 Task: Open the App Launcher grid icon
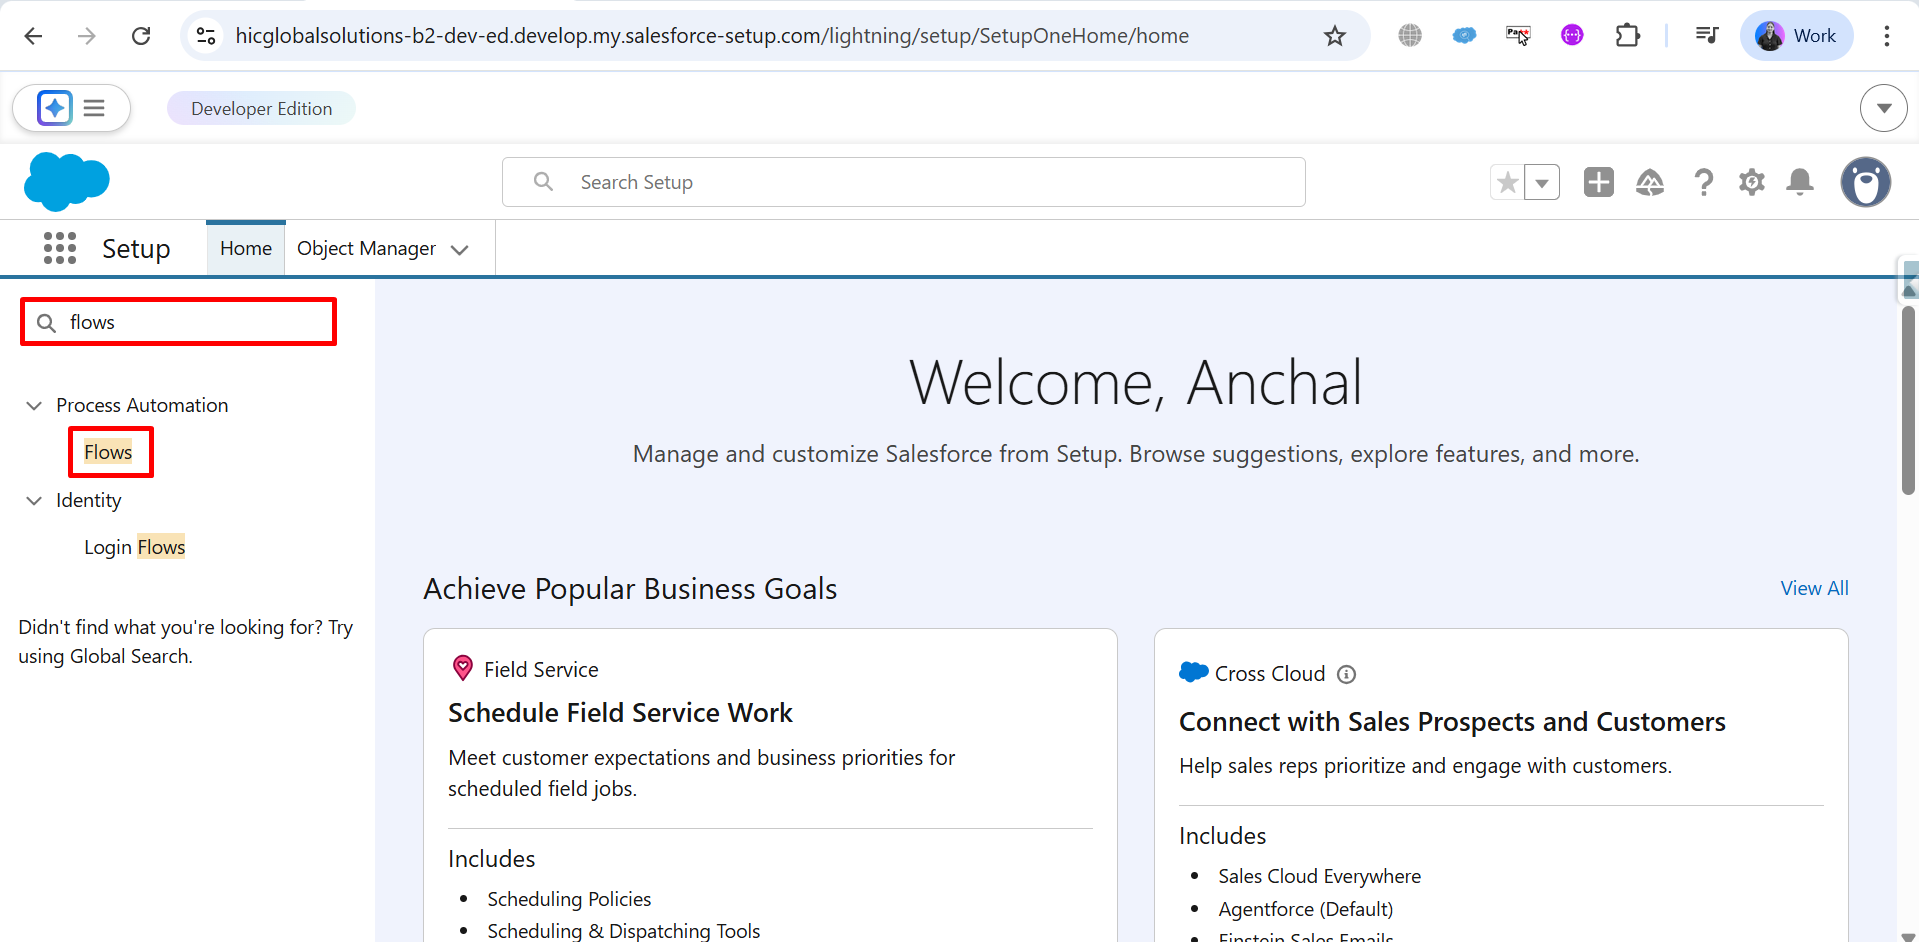tap(60, 248)
